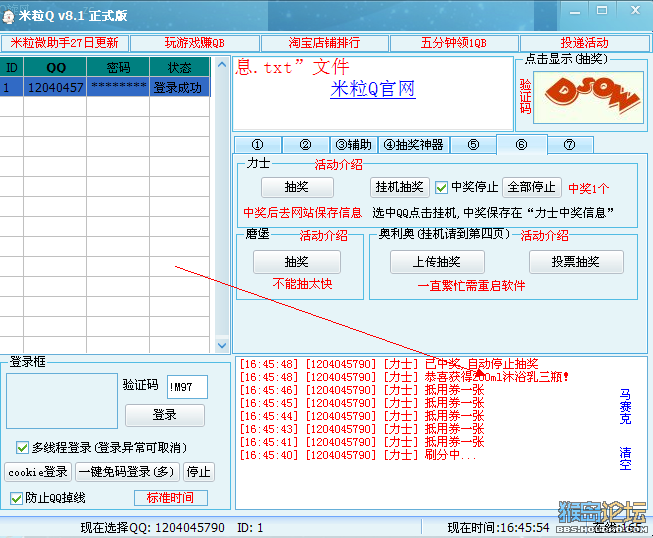Toggle 多线程登录 checkbox
The width and height of the screenshot is (653, 538).
pos(22,448)
